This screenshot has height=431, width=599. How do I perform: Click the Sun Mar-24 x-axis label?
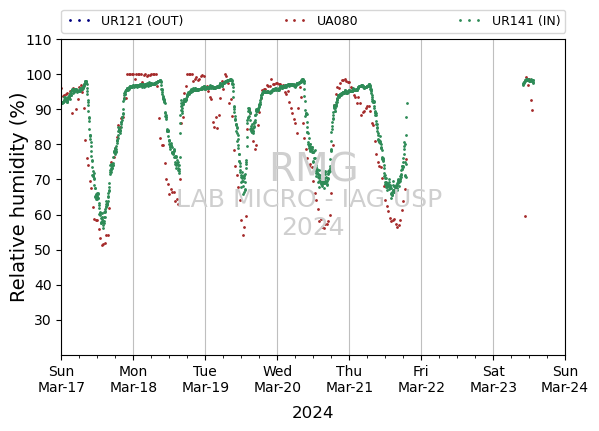tap(565, 379)
